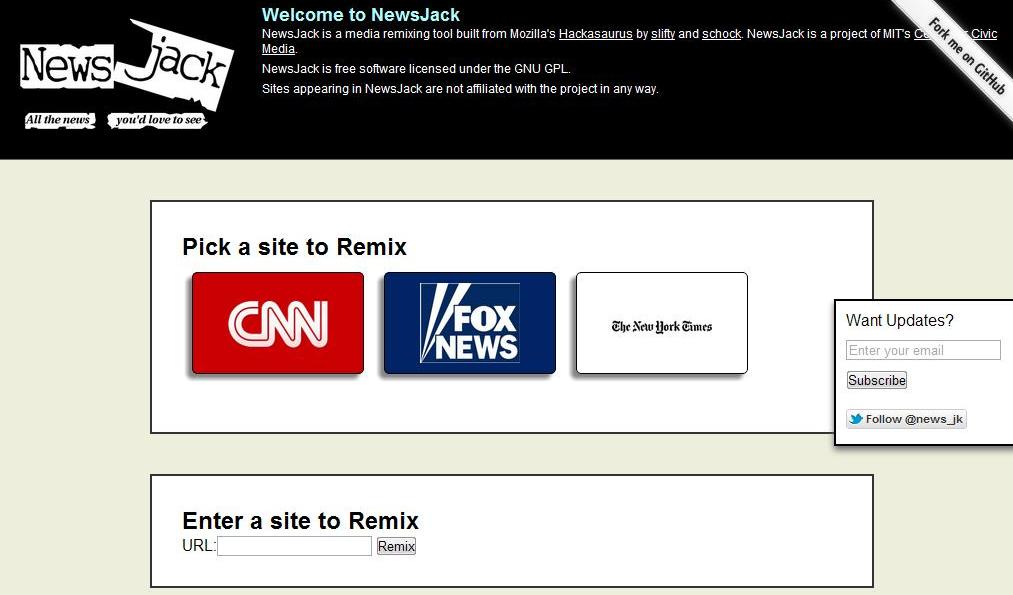Focus the 'Enter your email' field
1013x595 pixels.
point(923,350)
